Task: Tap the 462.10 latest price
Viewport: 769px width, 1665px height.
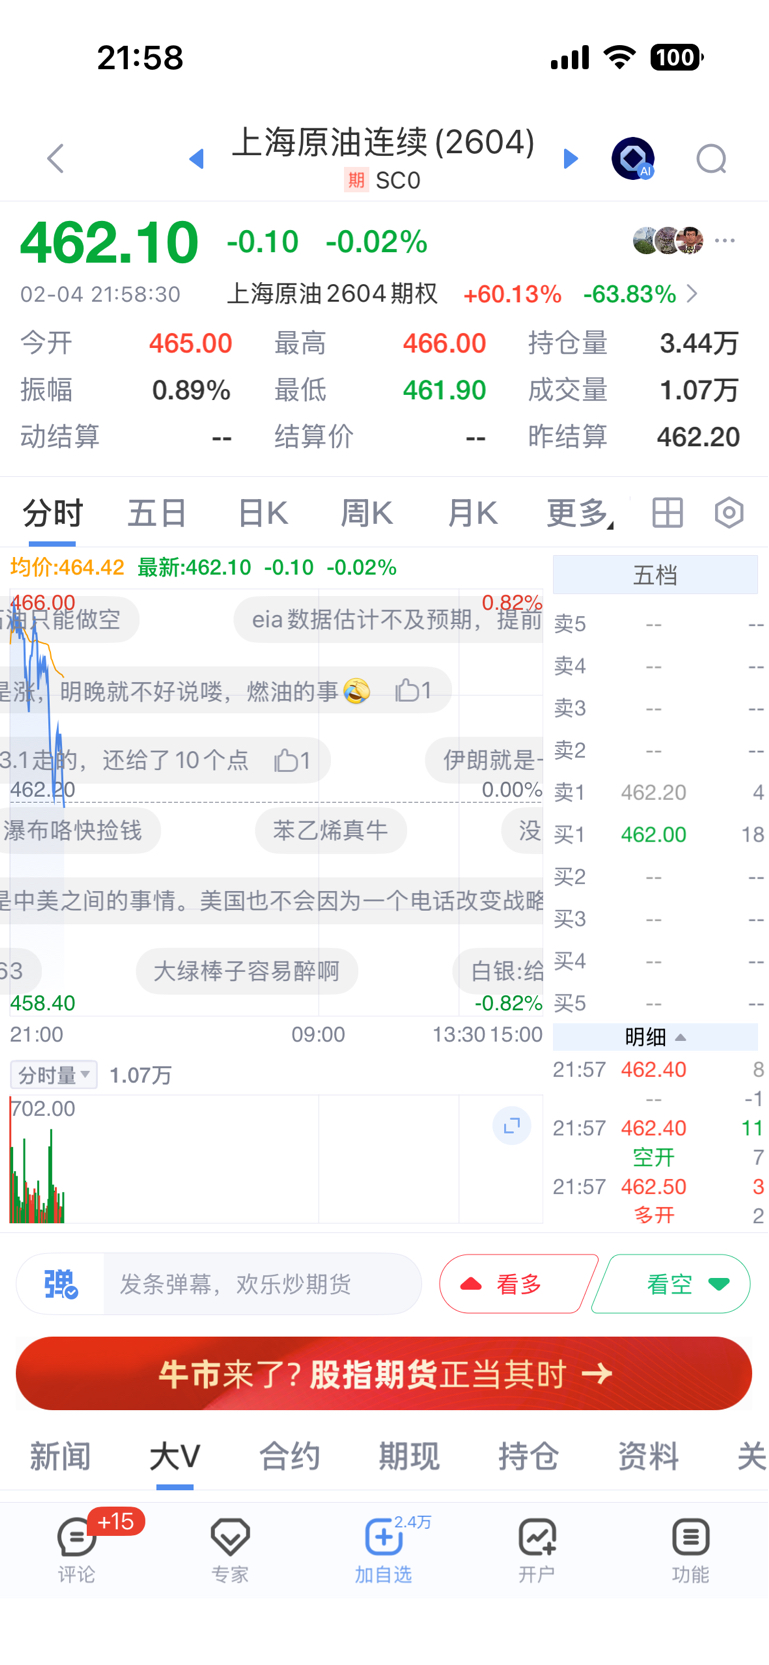Action: coord(109,242)
